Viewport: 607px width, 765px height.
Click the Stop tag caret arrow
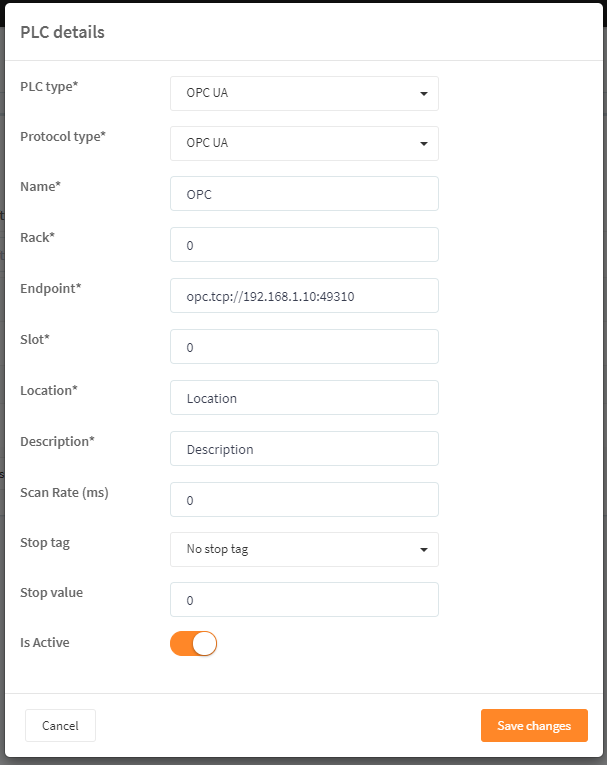(424, 550)
